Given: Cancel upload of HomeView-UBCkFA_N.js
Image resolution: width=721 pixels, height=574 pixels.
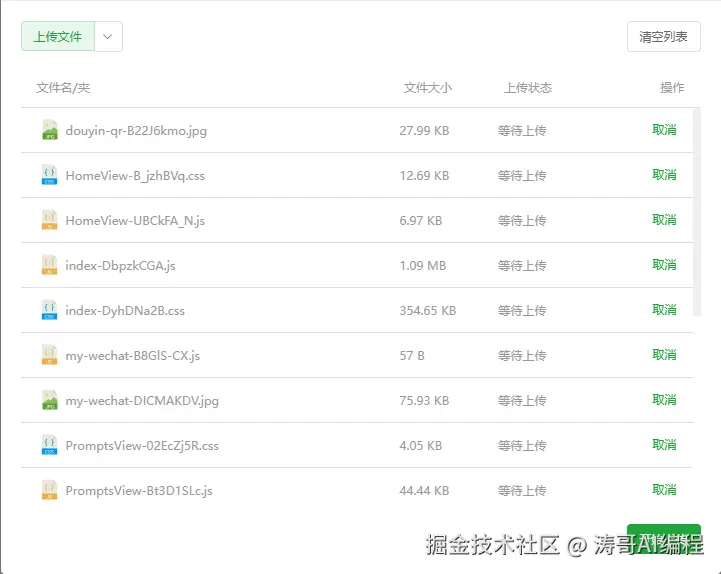Looking at the screenshot, I should pos(664,220).
